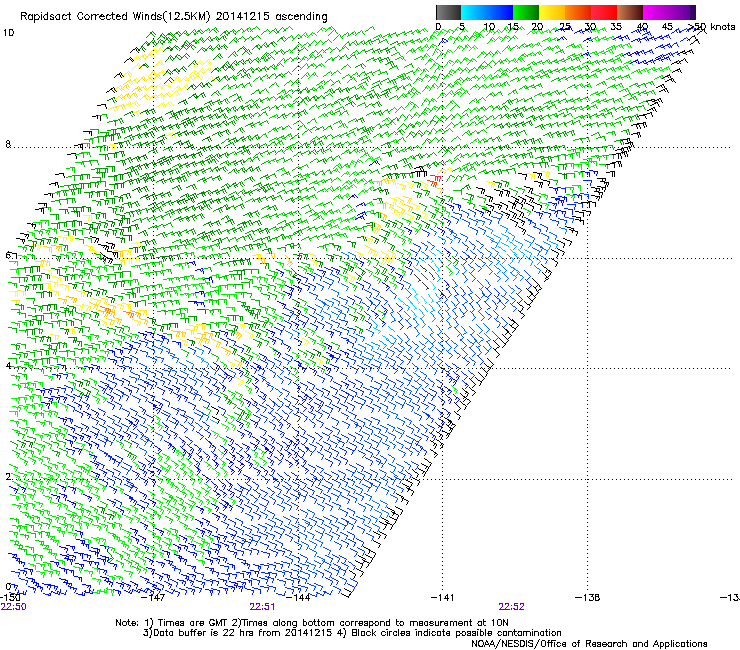Screen dimensions: 740x650
Task: Click the longitude axis label '-147'
Action: [x=153, y=597]
